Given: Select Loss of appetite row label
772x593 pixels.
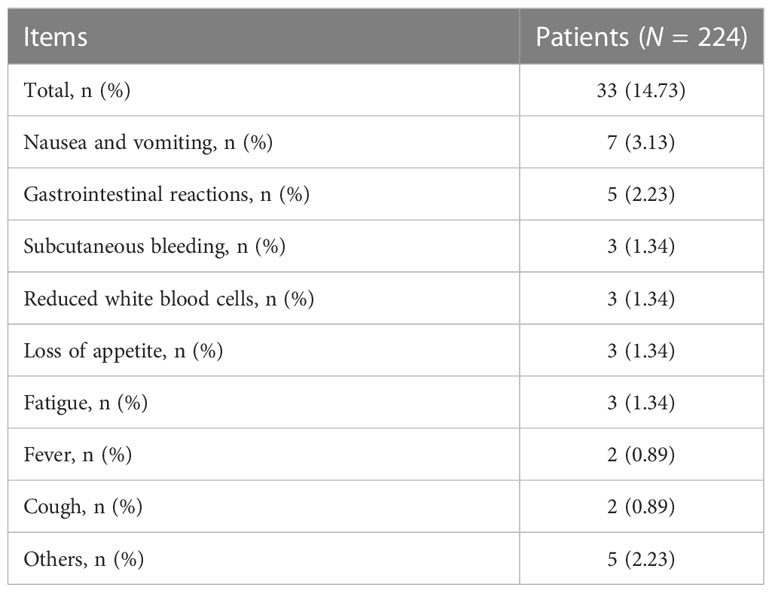Looking at the screenshot, I should click(123, 351).
